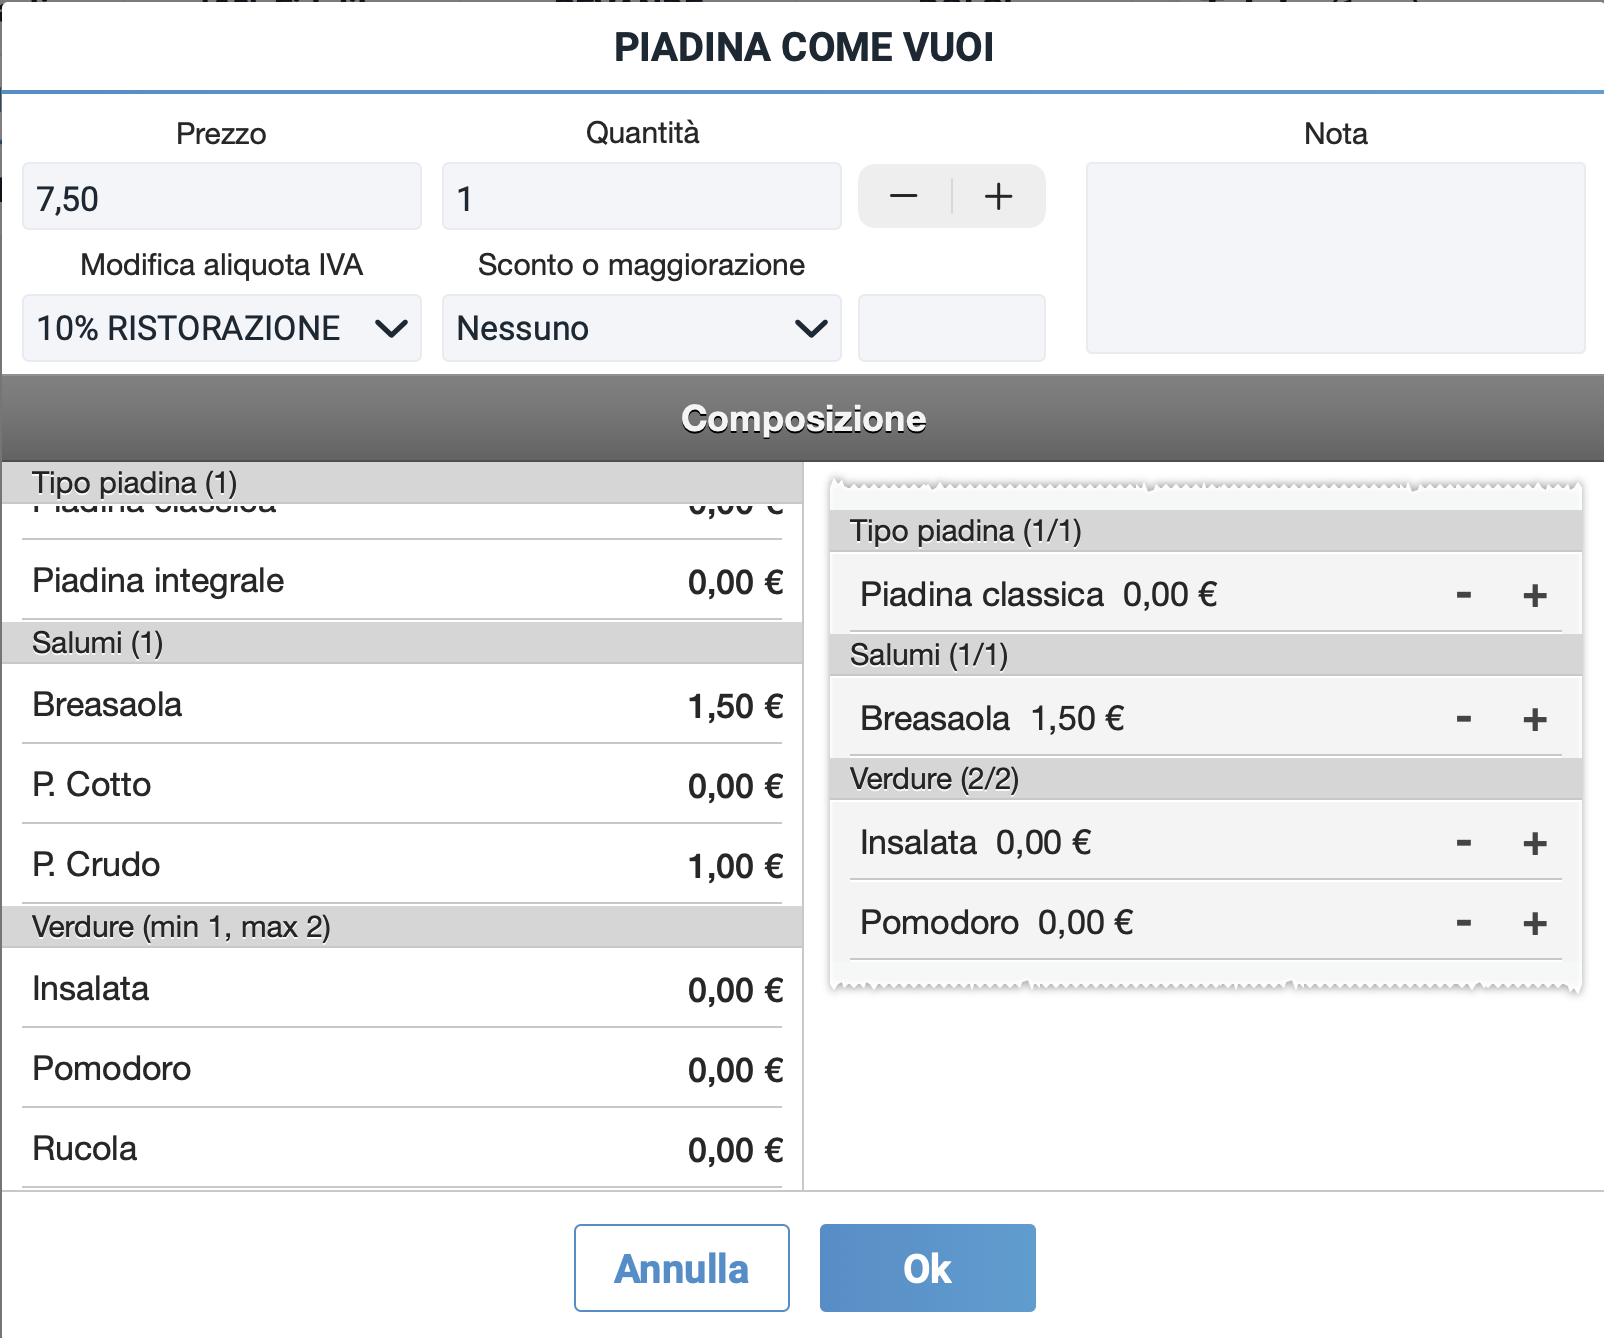This screenshot has height=1338, width=1604.
Task: Click plus next to selected Insalata
Action: click(x=1534, y=844)
